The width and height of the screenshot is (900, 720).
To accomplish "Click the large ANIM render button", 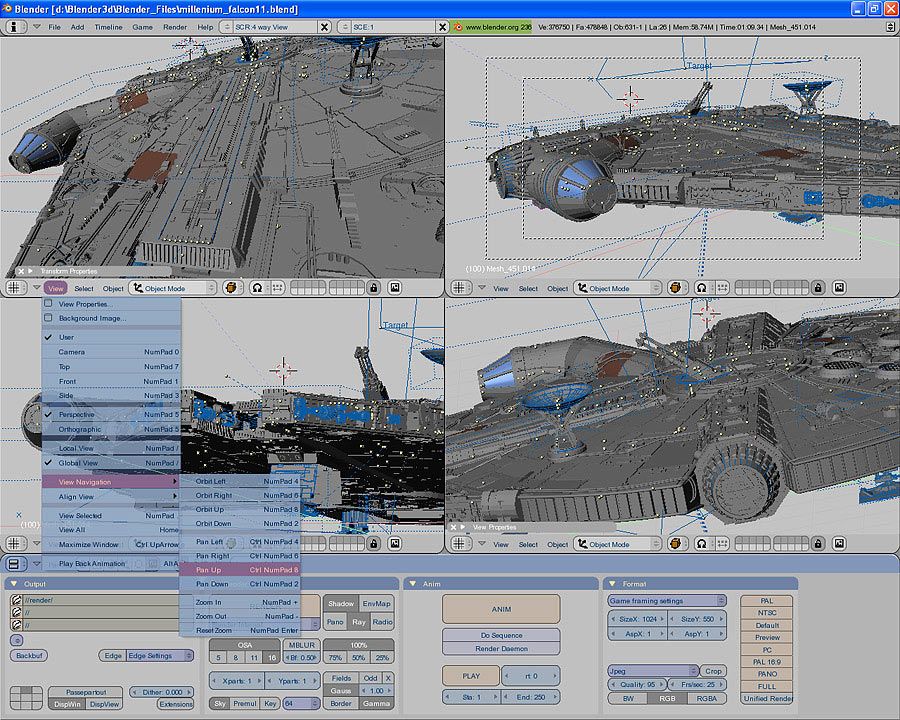I will point(501,609).
